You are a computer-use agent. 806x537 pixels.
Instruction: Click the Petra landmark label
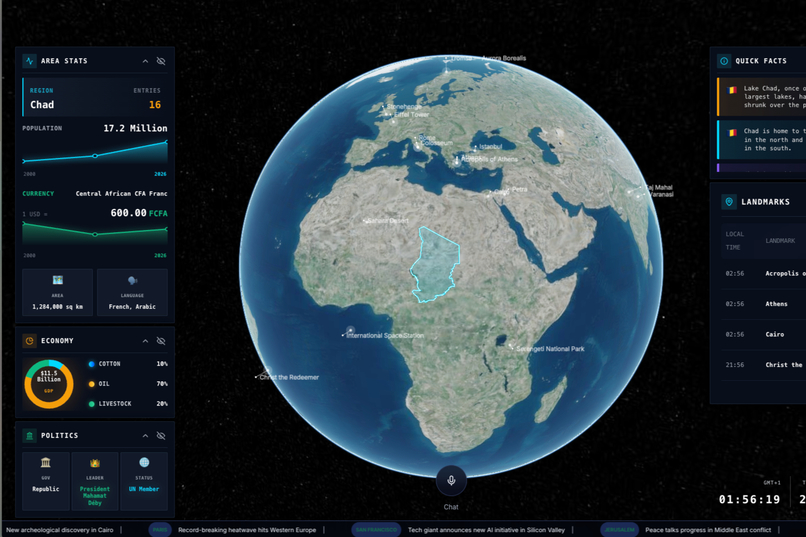(519, 189)
